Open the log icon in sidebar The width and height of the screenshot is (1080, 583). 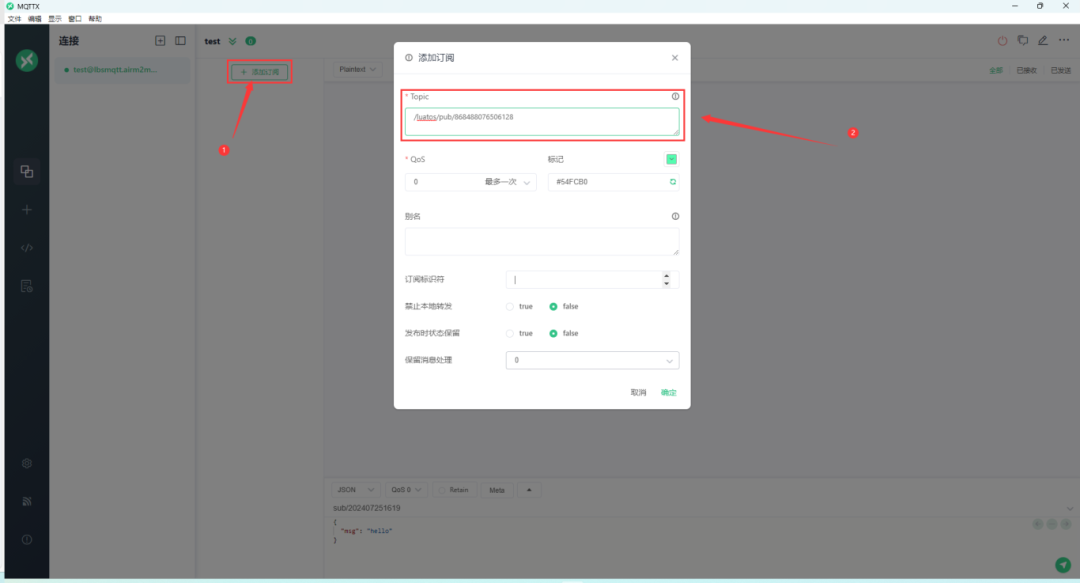click(x=27, y=286)
